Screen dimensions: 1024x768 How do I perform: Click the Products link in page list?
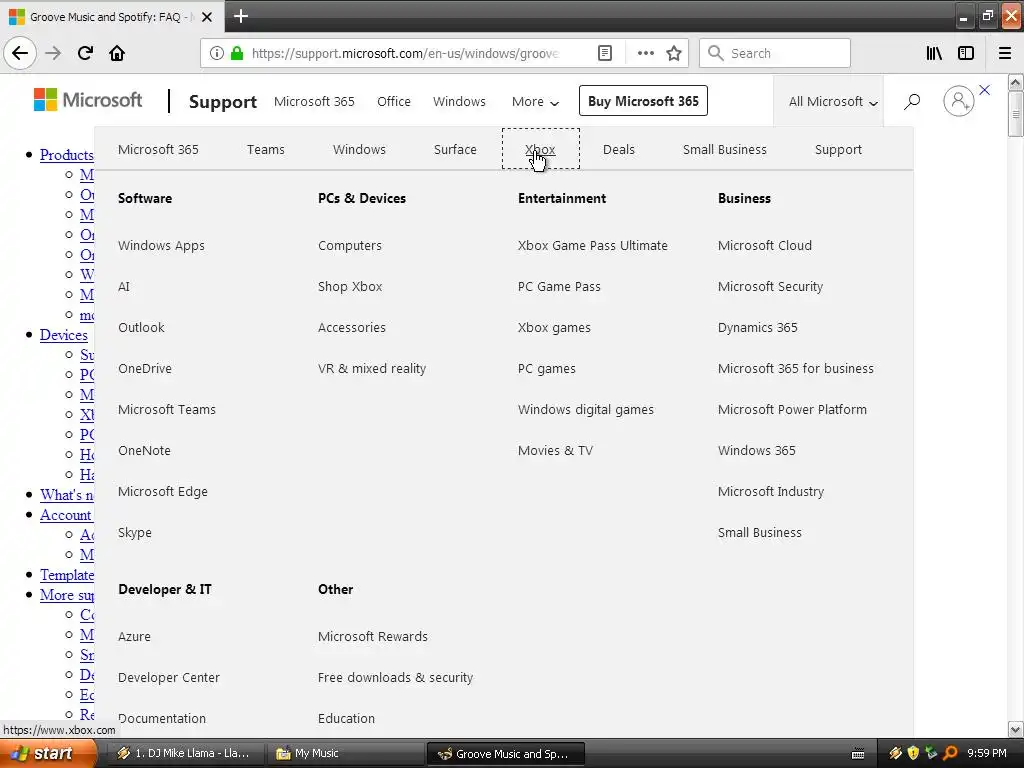[x=67, y=155]
